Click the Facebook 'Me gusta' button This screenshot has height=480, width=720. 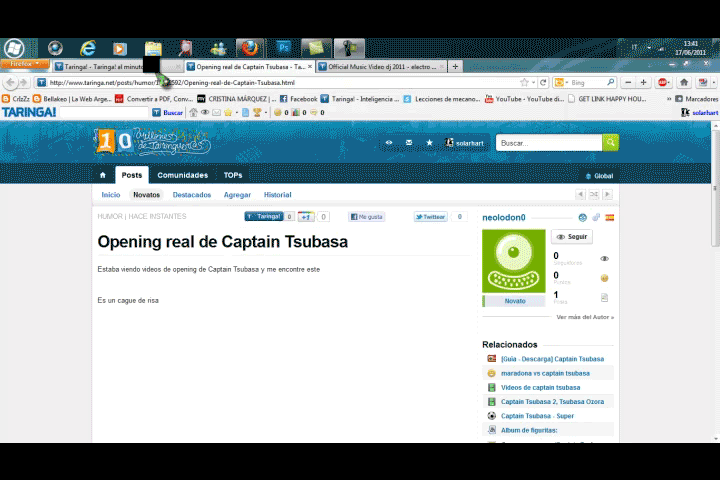366,217
